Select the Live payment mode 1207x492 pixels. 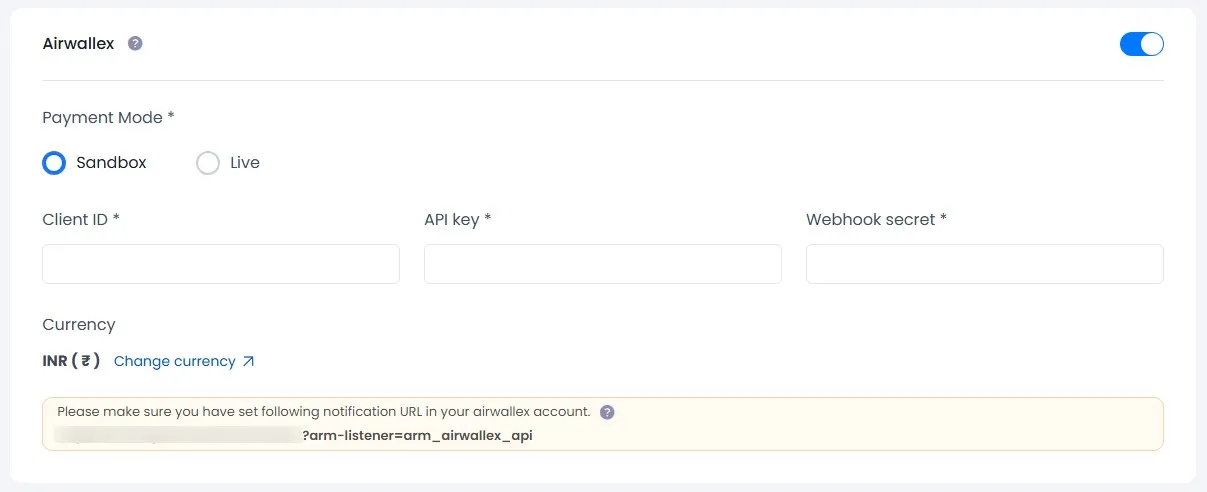(x=208, y=163)
